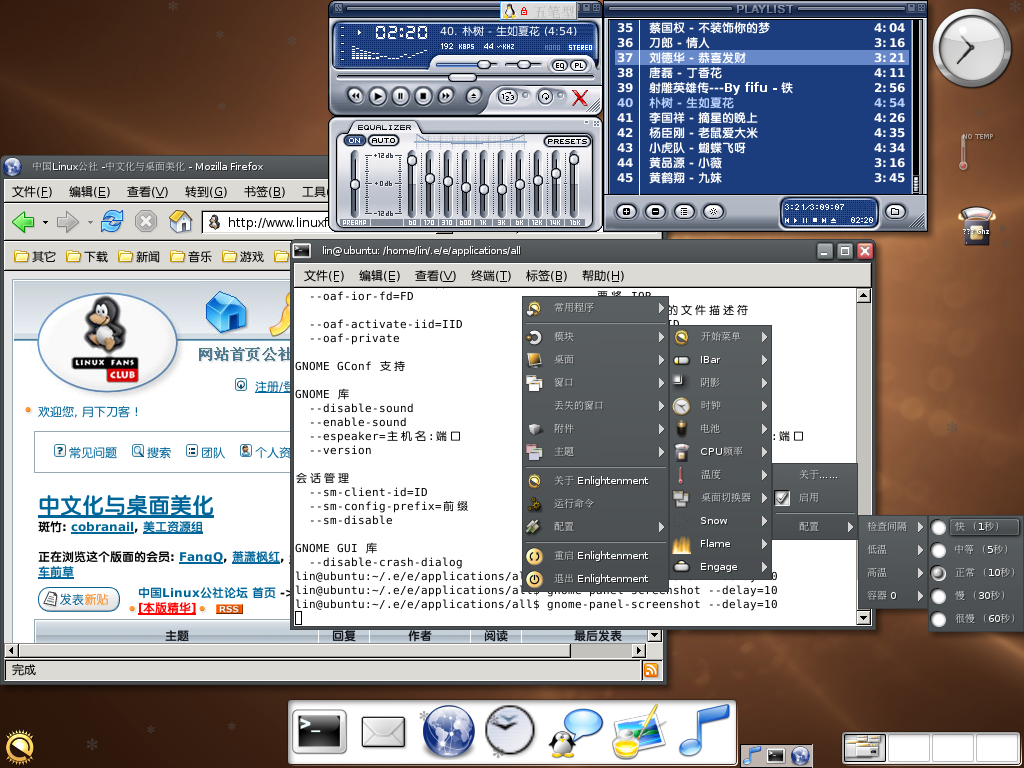Click the orange RSS badge on the forum page
The image size is (1024, 768).
coord(229,609)
